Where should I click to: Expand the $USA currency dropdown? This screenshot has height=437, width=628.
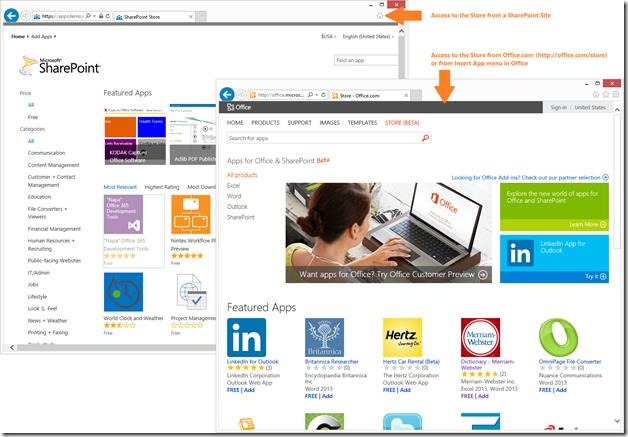(x=328, y=36)
